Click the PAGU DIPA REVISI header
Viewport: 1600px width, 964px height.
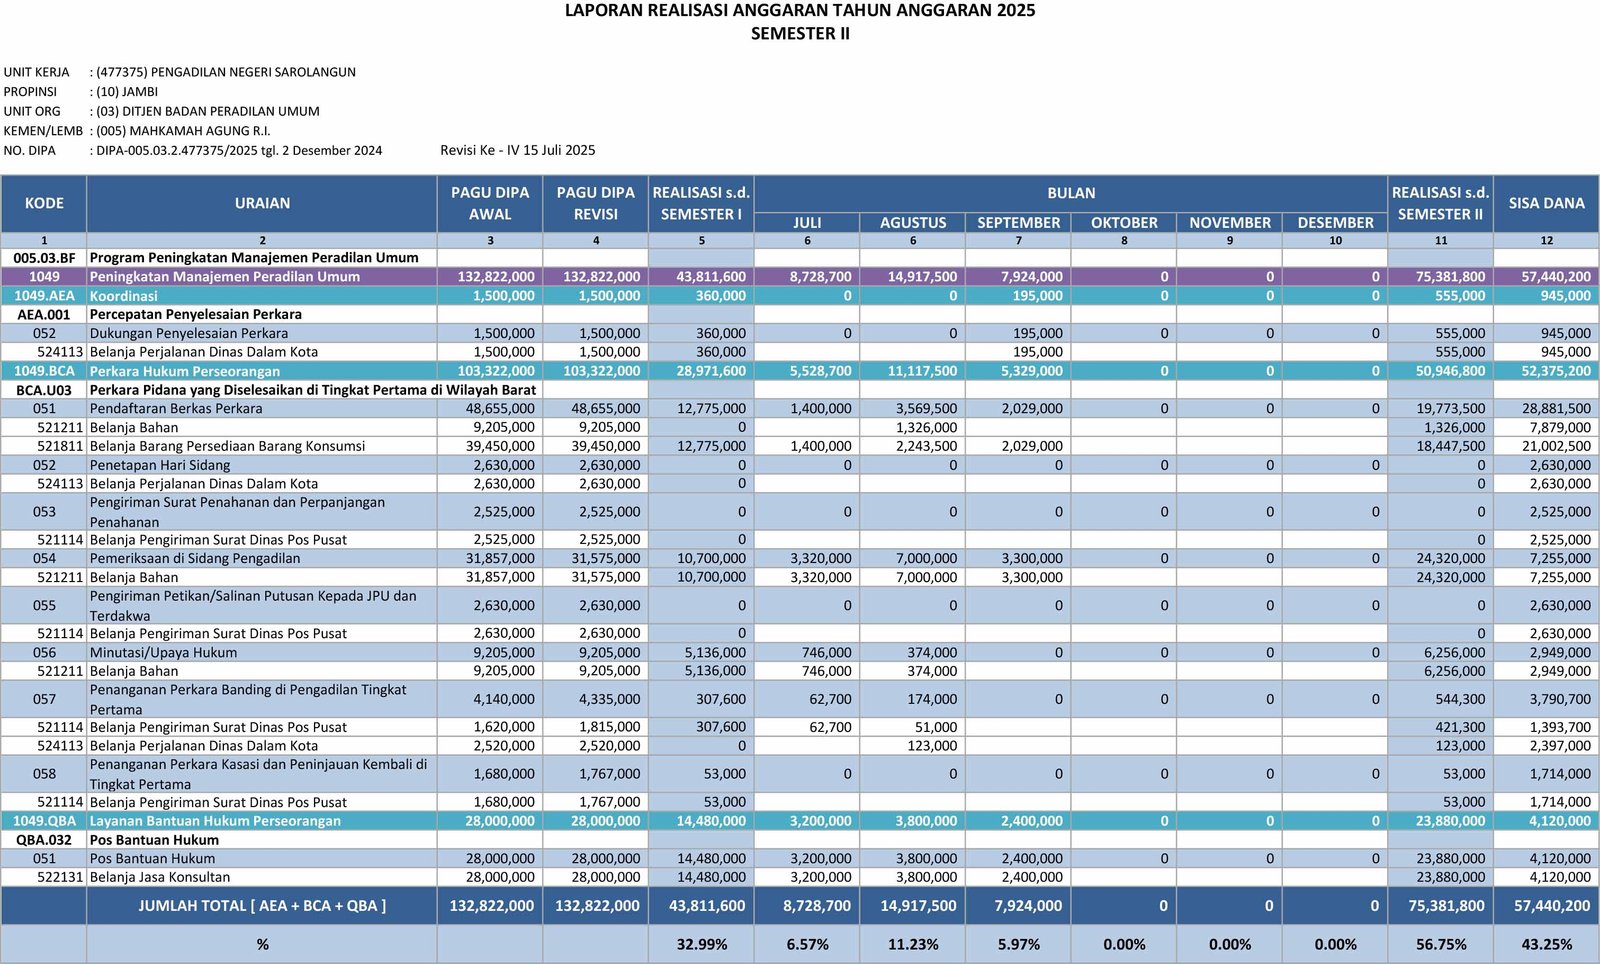[x=596, y=203]
